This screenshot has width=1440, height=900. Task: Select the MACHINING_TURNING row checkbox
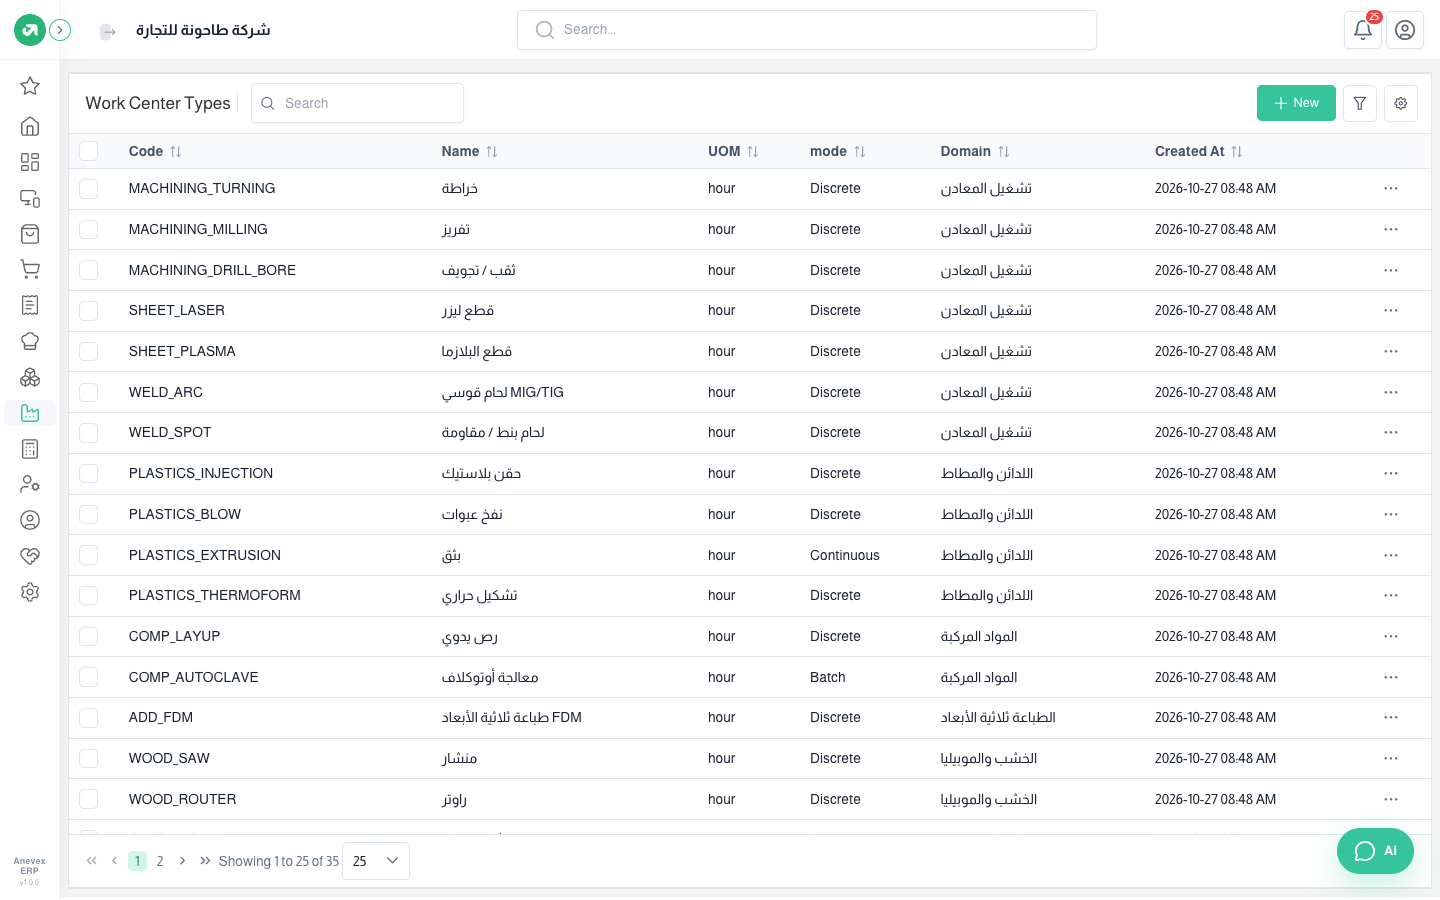(89, 189)
